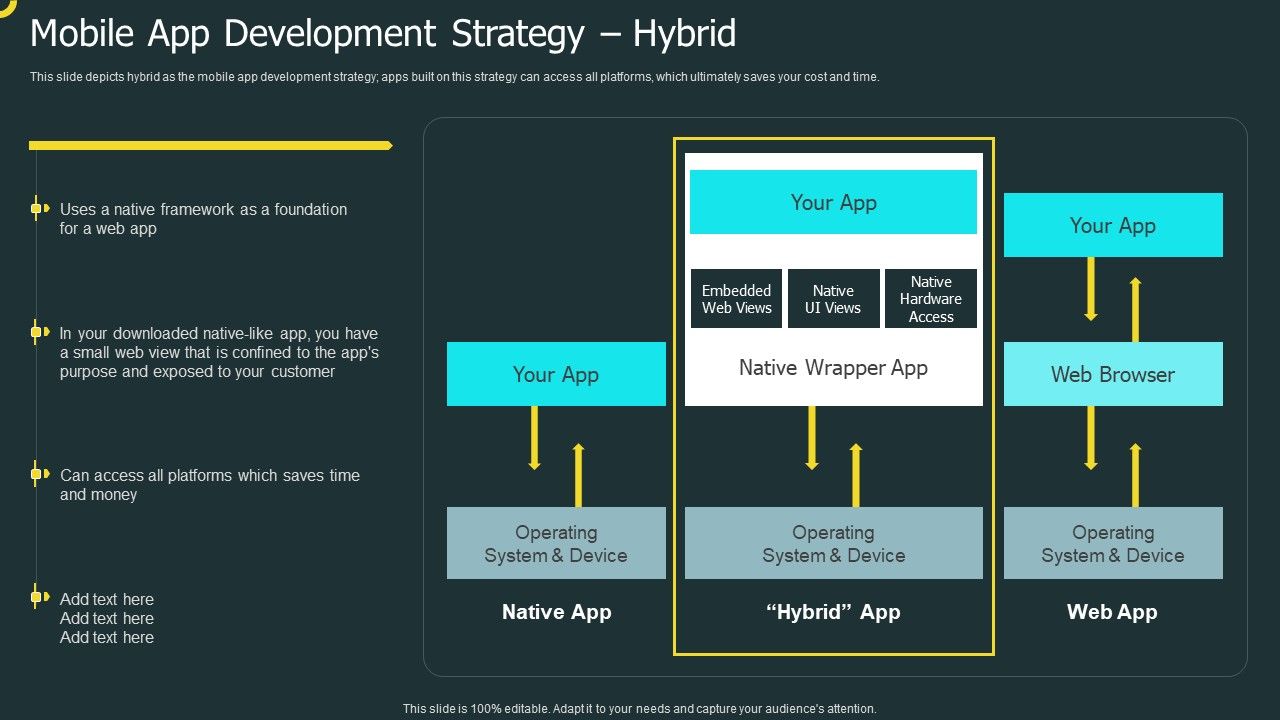Expand the Native Wrapper App white panel
This screenshot has height=720, width=1280.
[x=834, y=368]
